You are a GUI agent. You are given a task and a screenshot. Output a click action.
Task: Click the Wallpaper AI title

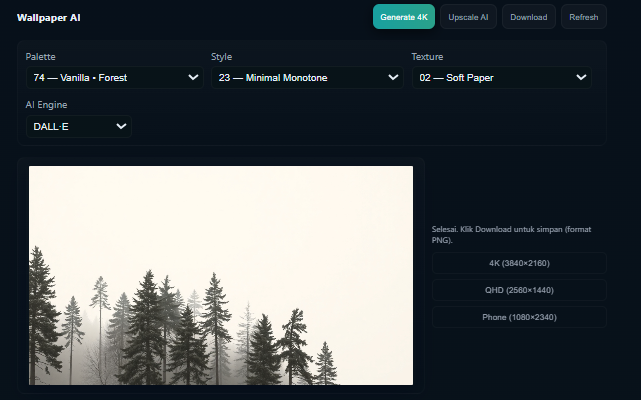pos(49,18)
